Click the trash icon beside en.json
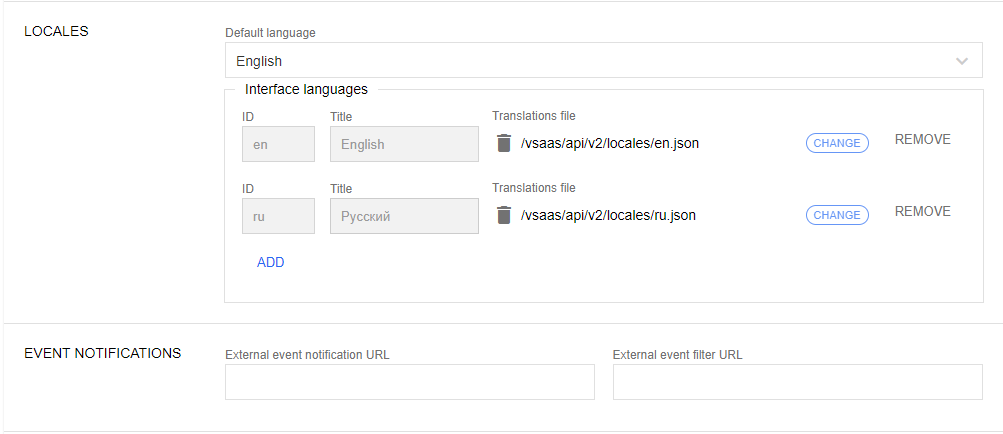Image resolution: width=1003 pixels, height=434 pixels. 504,143
